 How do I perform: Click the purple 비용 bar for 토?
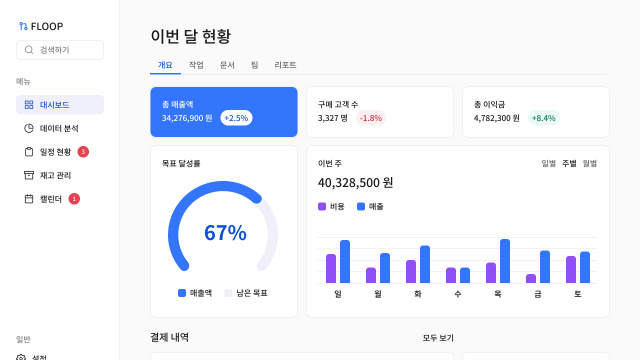(x=571, y=269)
